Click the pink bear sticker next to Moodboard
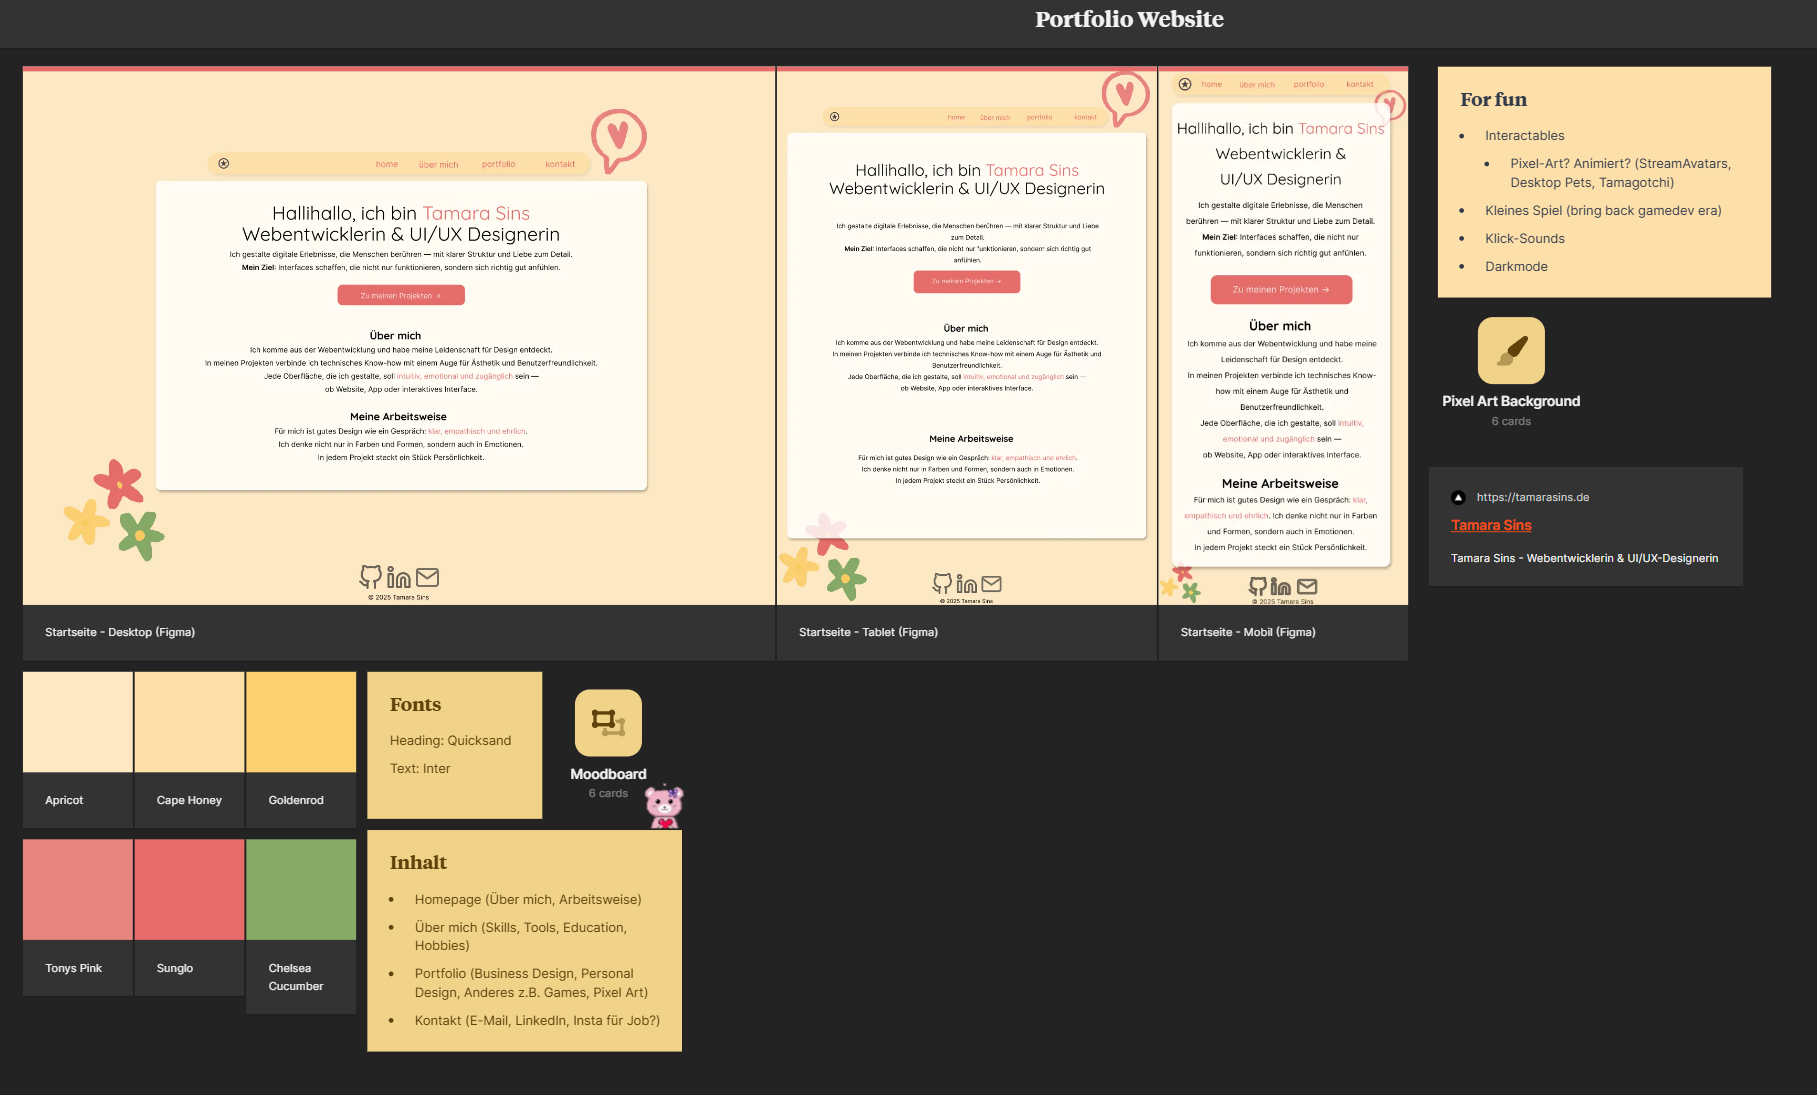1817x1095 pixels. 664,806
